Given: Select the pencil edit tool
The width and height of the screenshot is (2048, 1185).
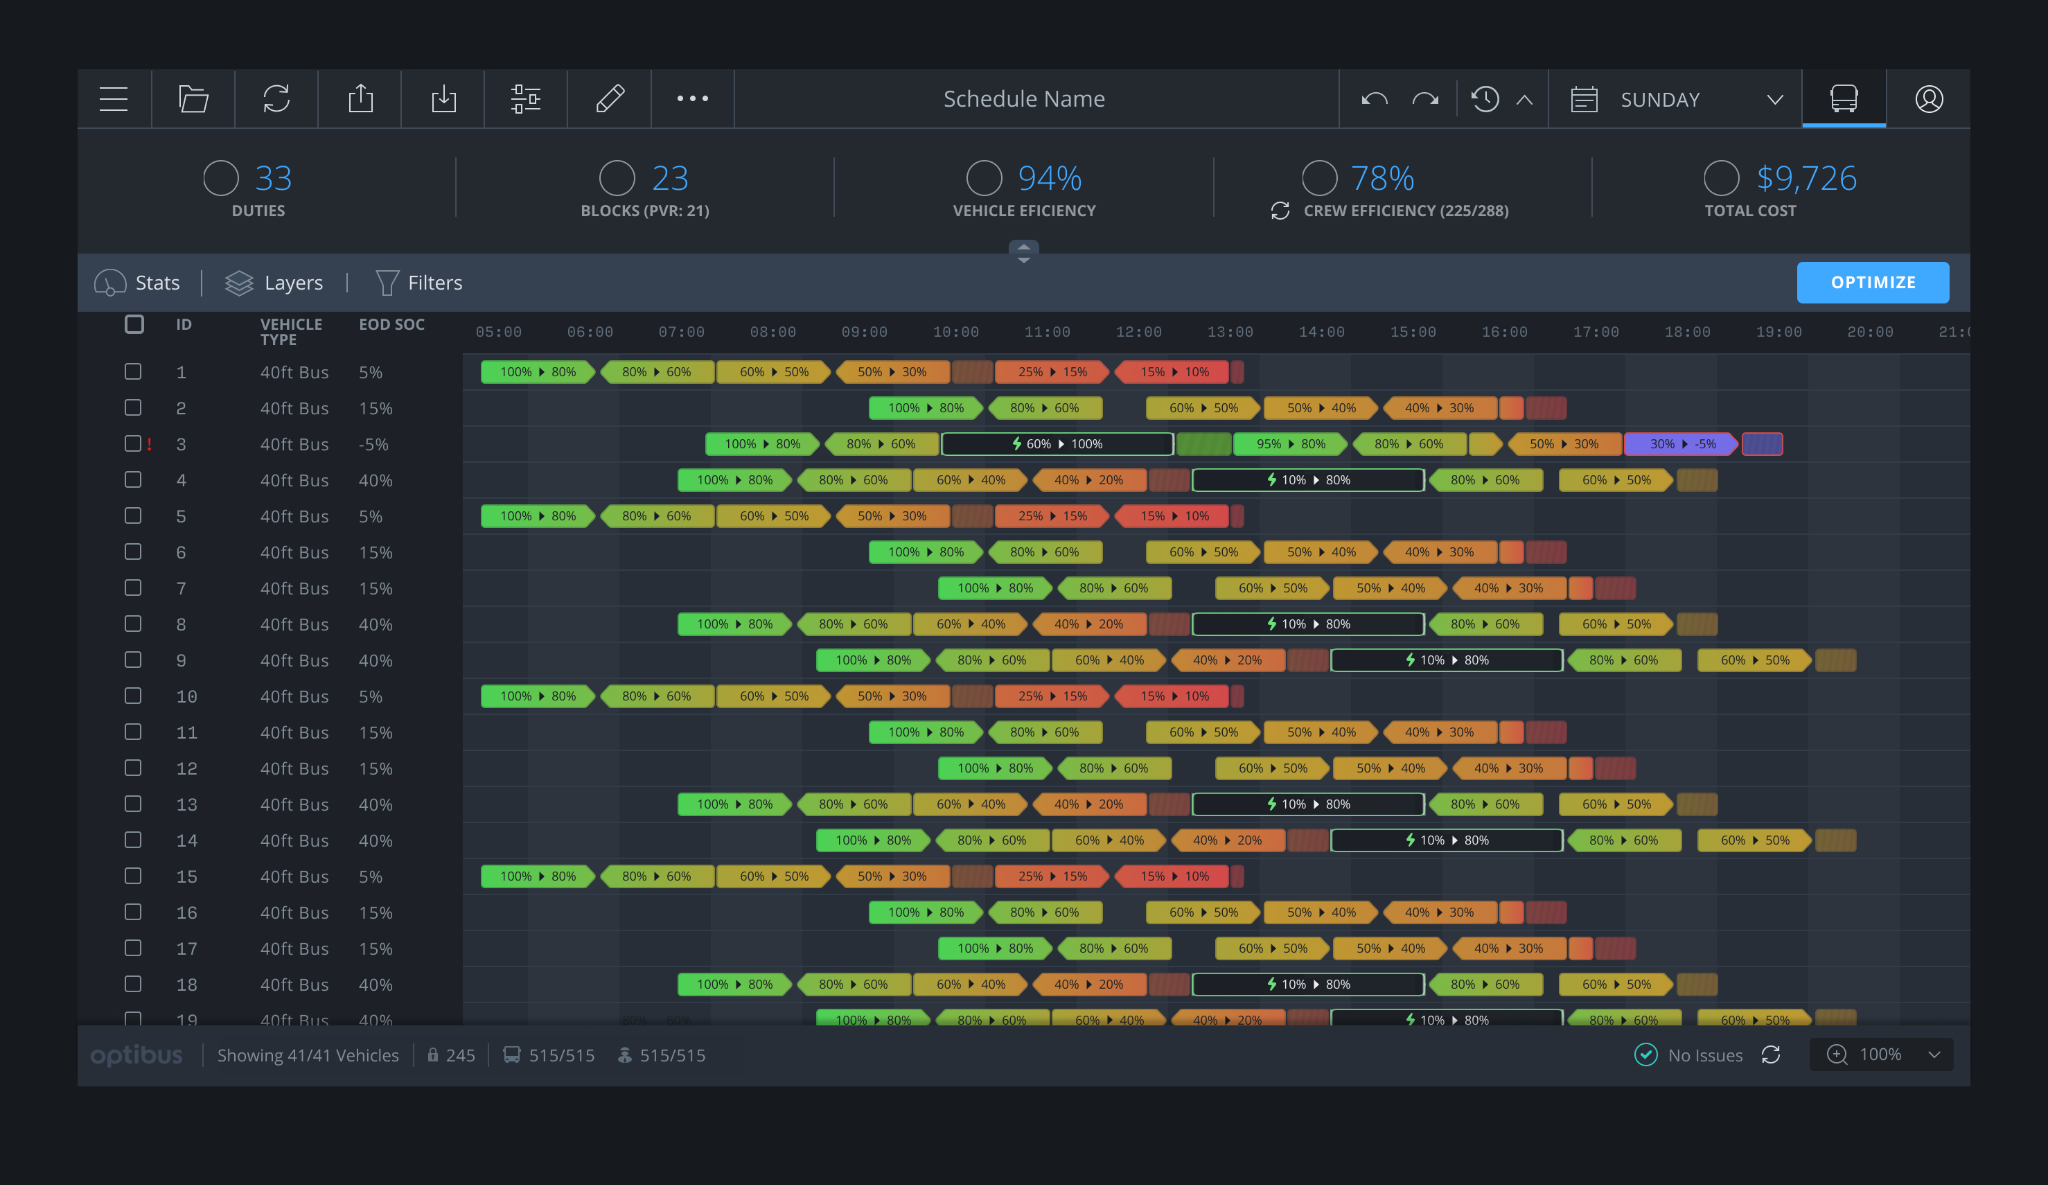Looking at the screenshot, I should coord(610,99).
